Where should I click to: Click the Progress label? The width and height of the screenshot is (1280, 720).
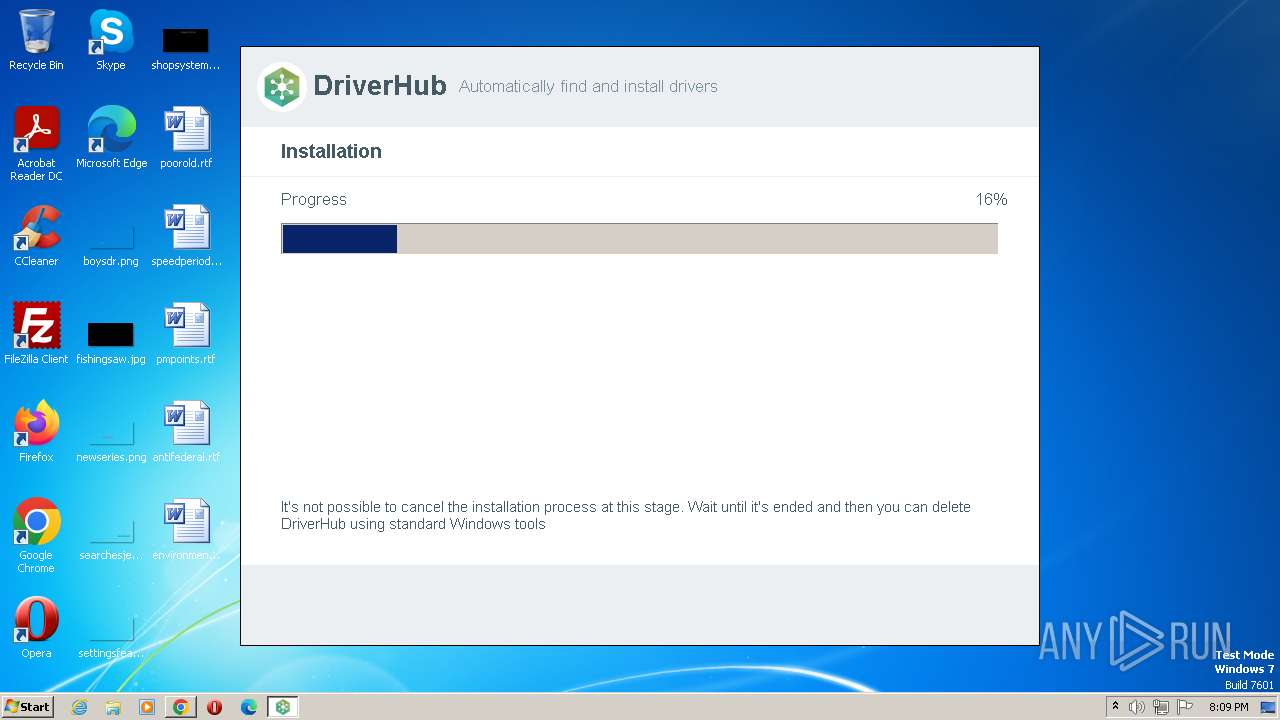pyautogui.click(x=314, y=200)
